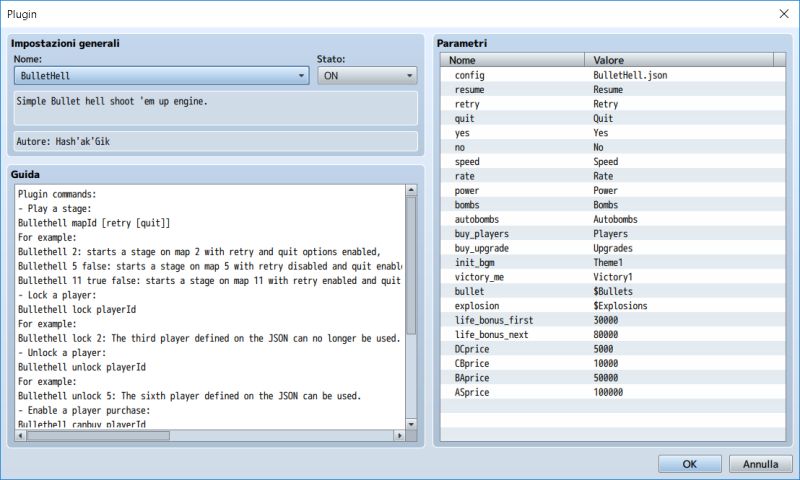This screenshot has width=800, height=480.
Task: Select the bombs parameter row
Action: (613, 205)
